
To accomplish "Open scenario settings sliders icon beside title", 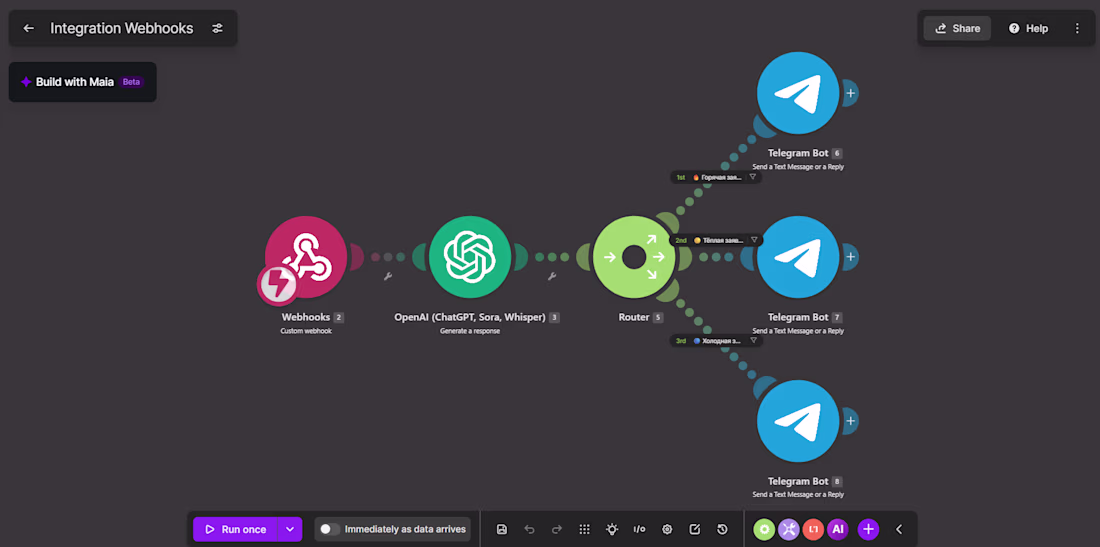I will (217, 29).
